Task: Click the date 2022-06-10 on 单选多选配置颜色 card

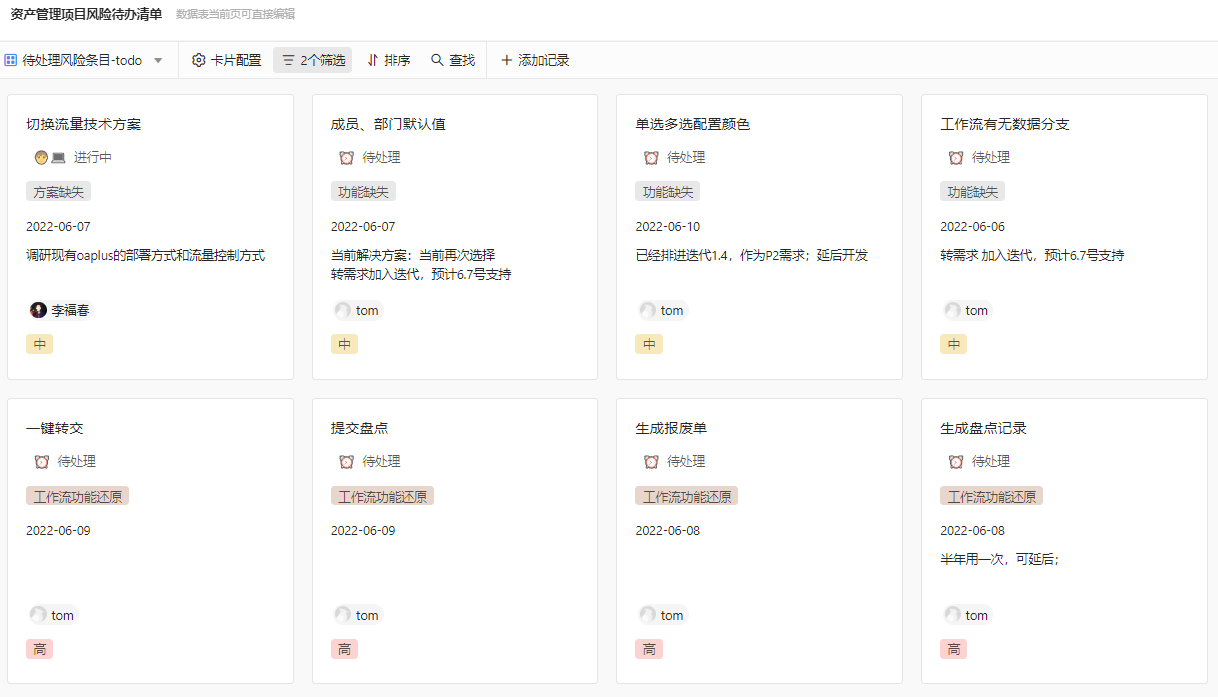Action: [666, 226]
